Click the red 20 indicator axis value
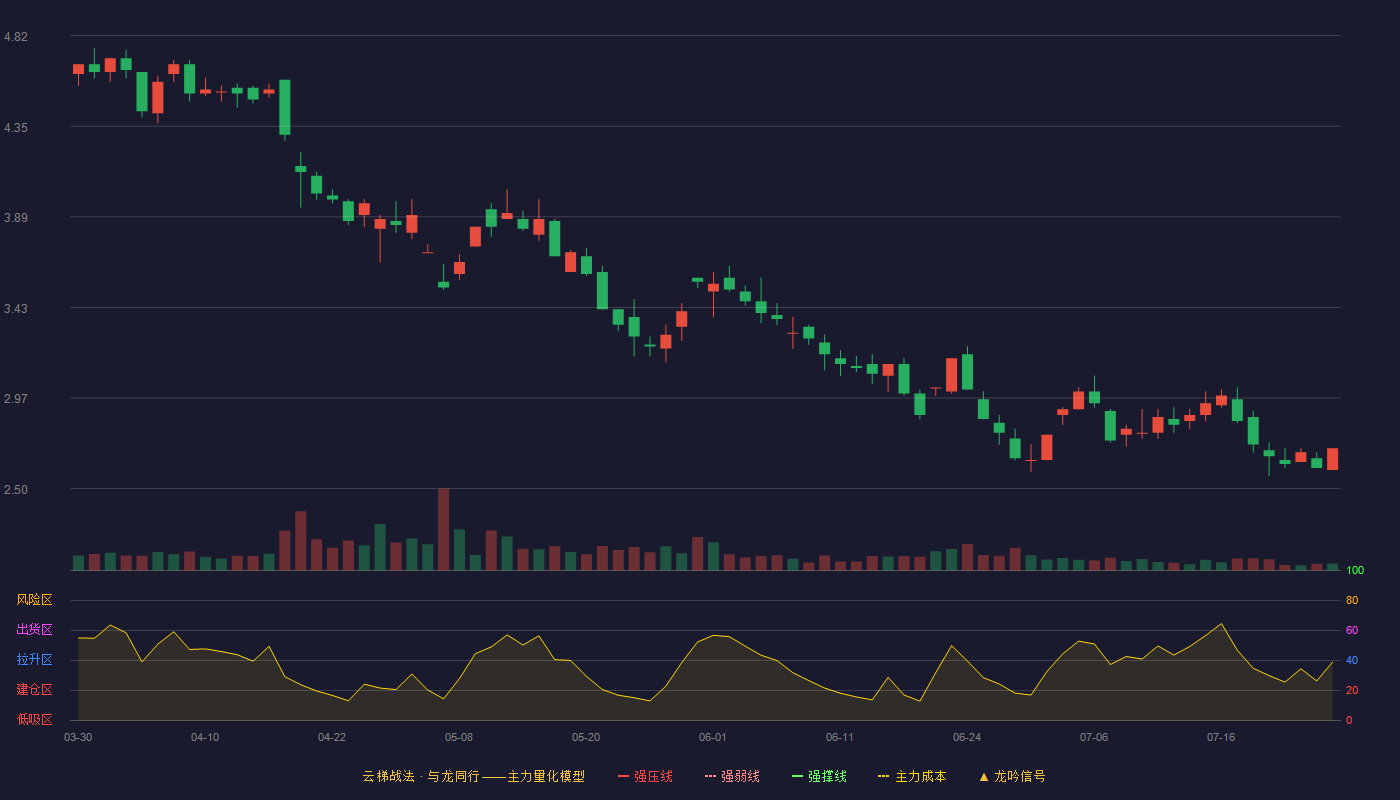Screen dimensions: 1400x800 coord(1352,690)
